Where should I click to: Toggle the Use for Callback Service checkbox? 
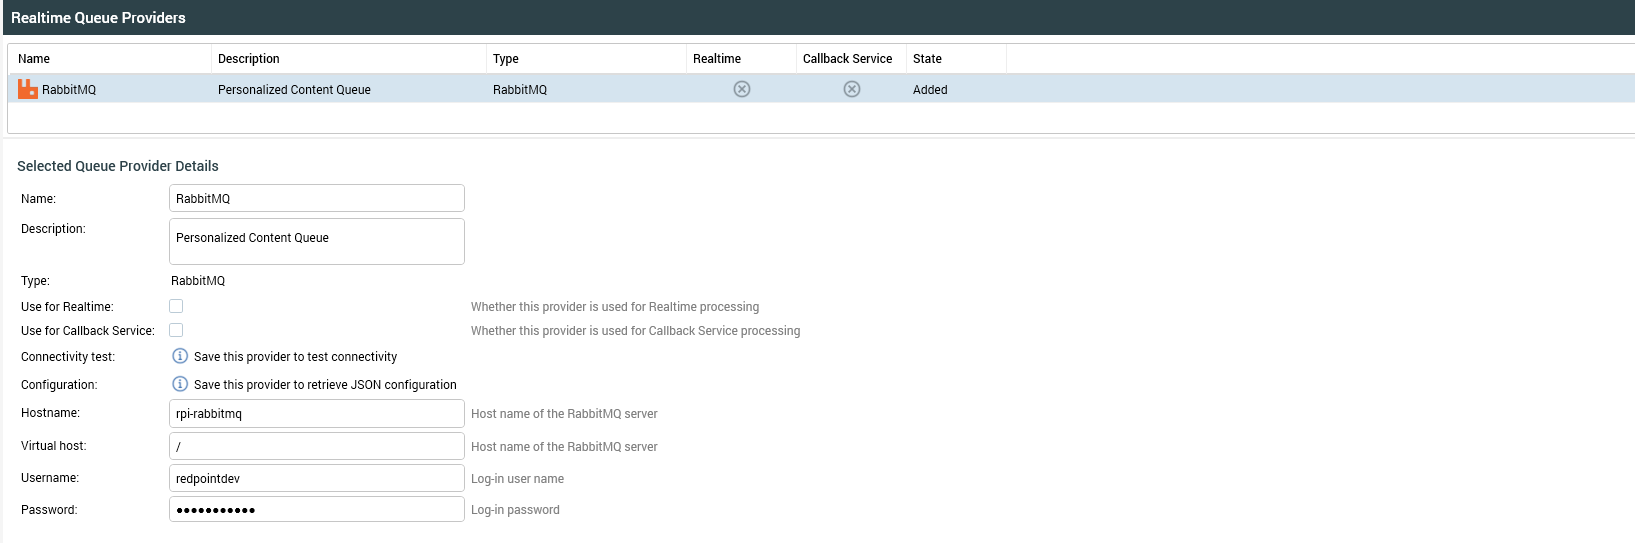coord(176,330)
